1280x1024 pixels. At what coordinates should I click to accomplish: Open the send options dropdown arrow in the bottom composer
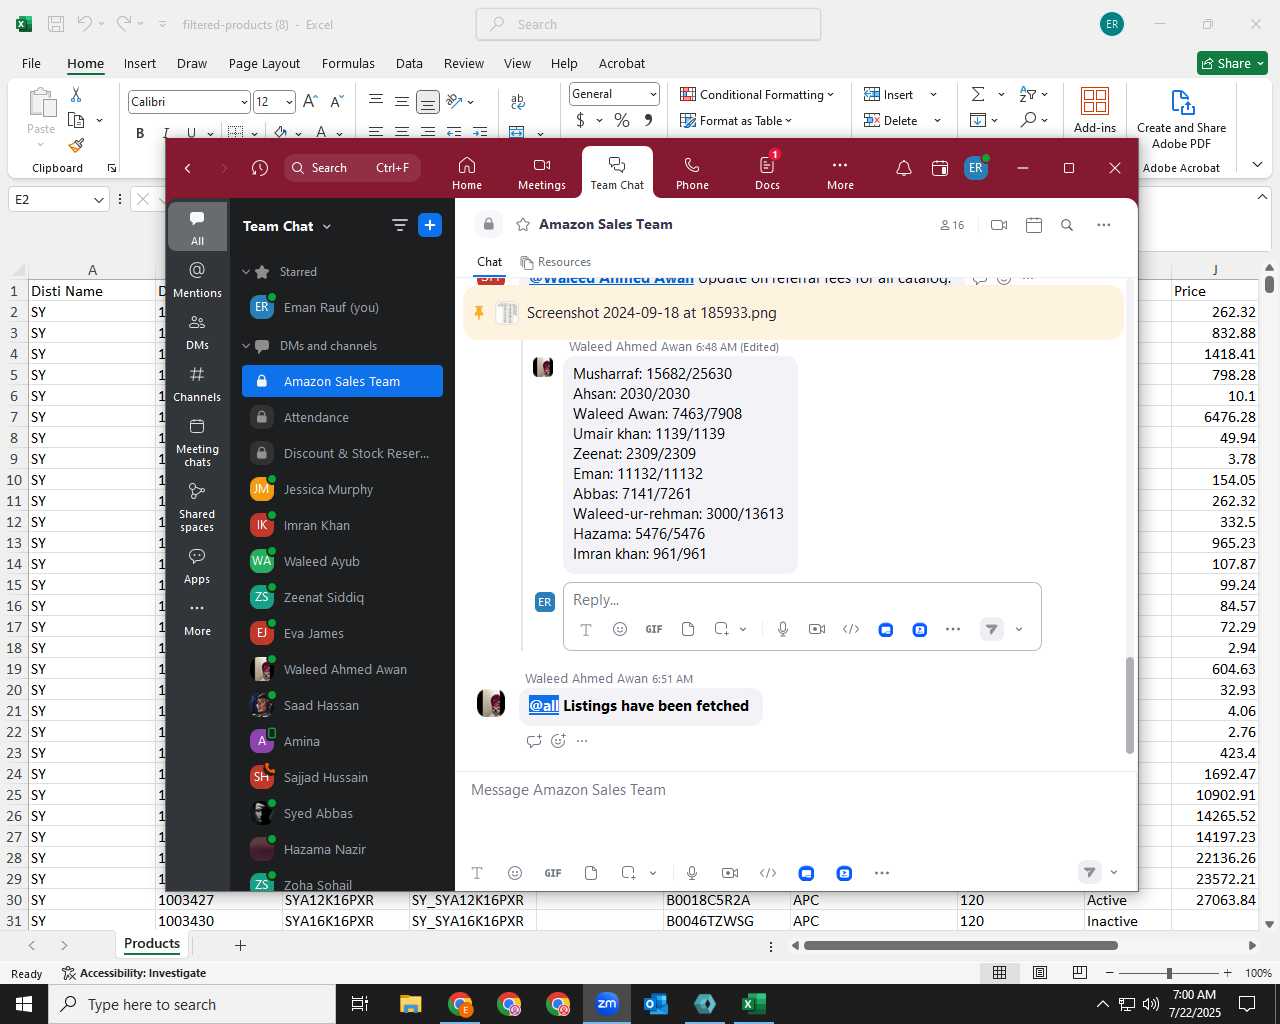tap(1114, 873)
